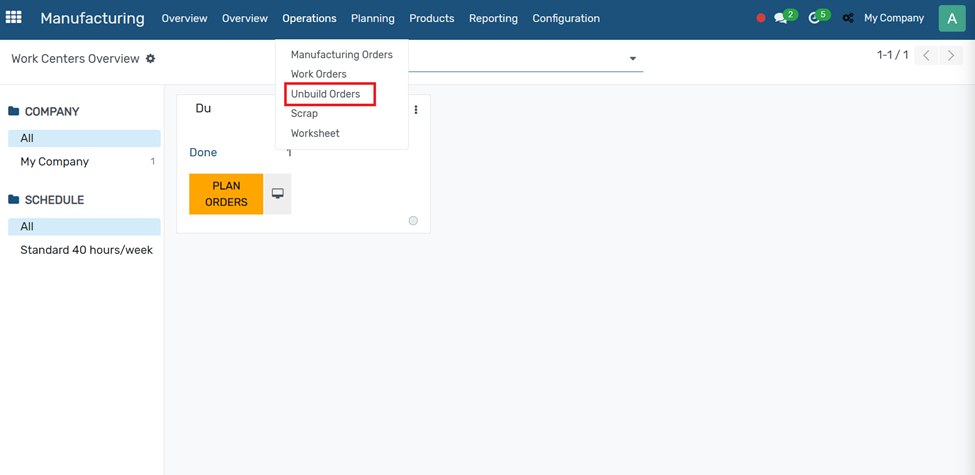Filter by My Company
The width and height of the screenshot is (975, 475).
pos(55,162)
